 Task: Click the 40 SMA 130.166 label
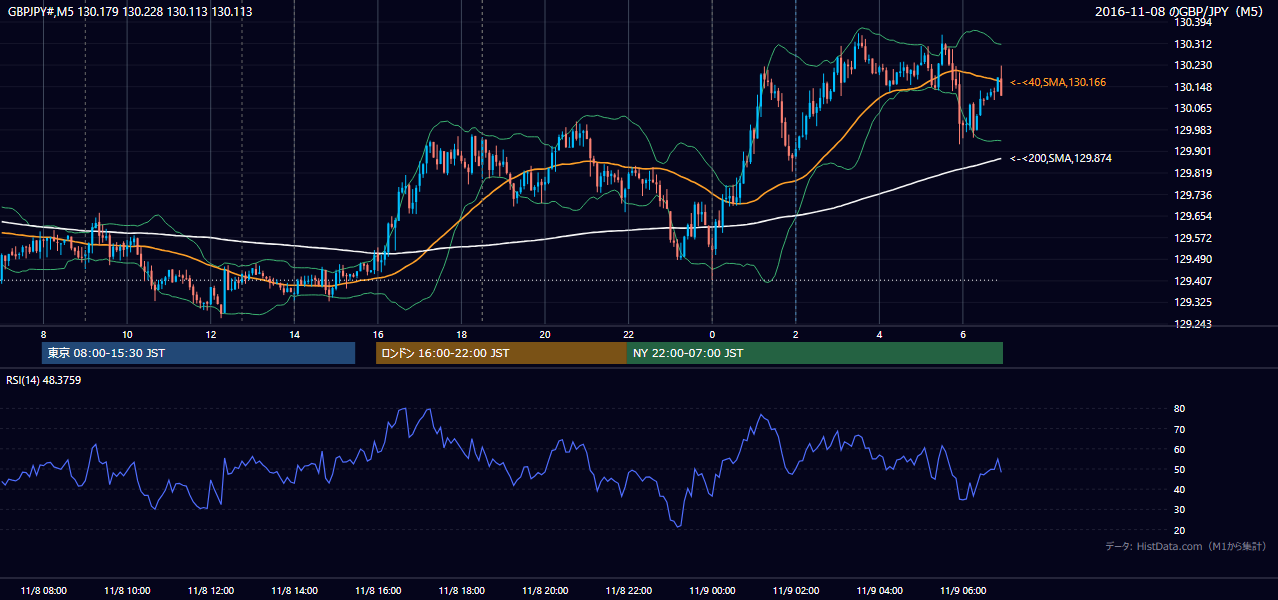tap(1058, 82)
